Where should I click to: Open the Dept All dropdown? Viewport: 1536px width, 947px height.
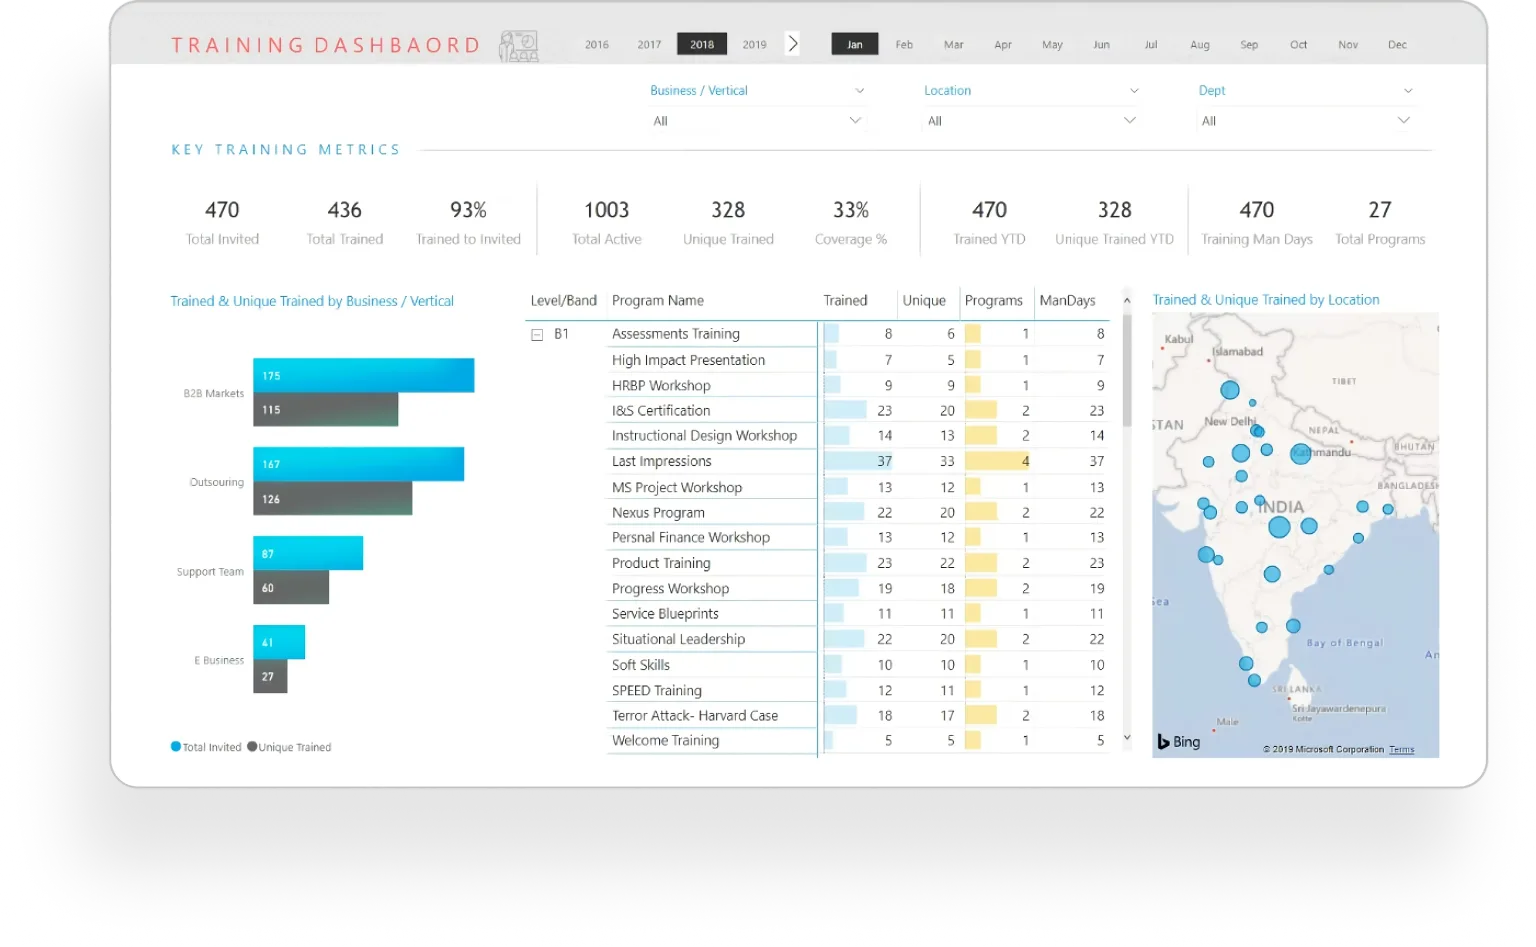[1305, 121]
